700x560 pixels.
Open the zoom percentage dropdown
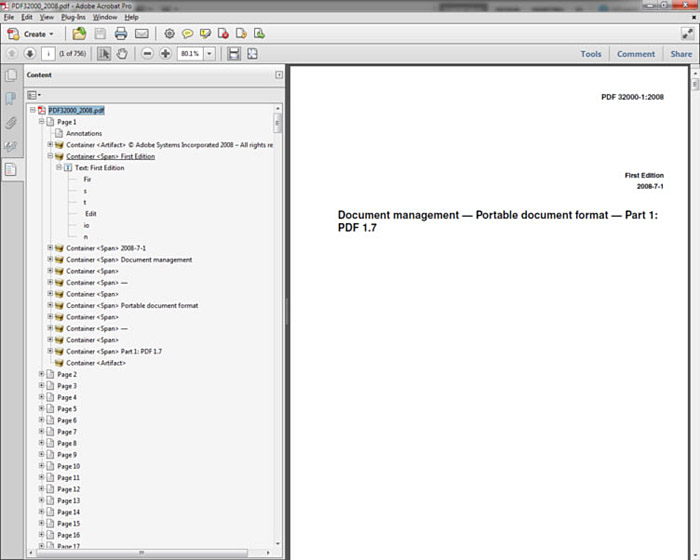(210, 54)
